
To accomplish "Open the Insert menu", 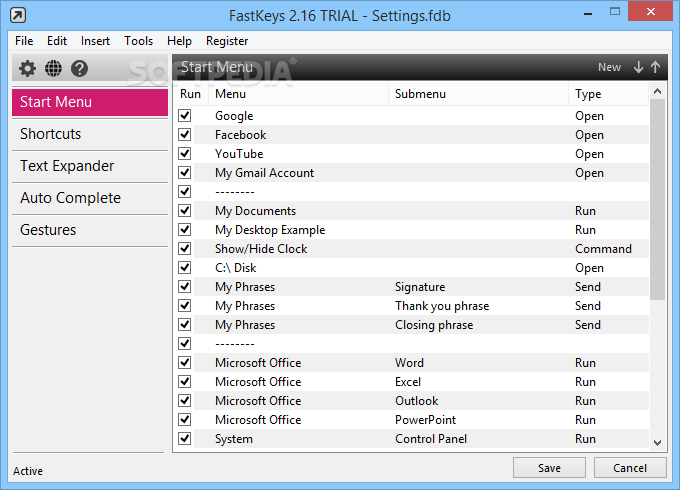I will pyautogui.click(x=95, y=41).
